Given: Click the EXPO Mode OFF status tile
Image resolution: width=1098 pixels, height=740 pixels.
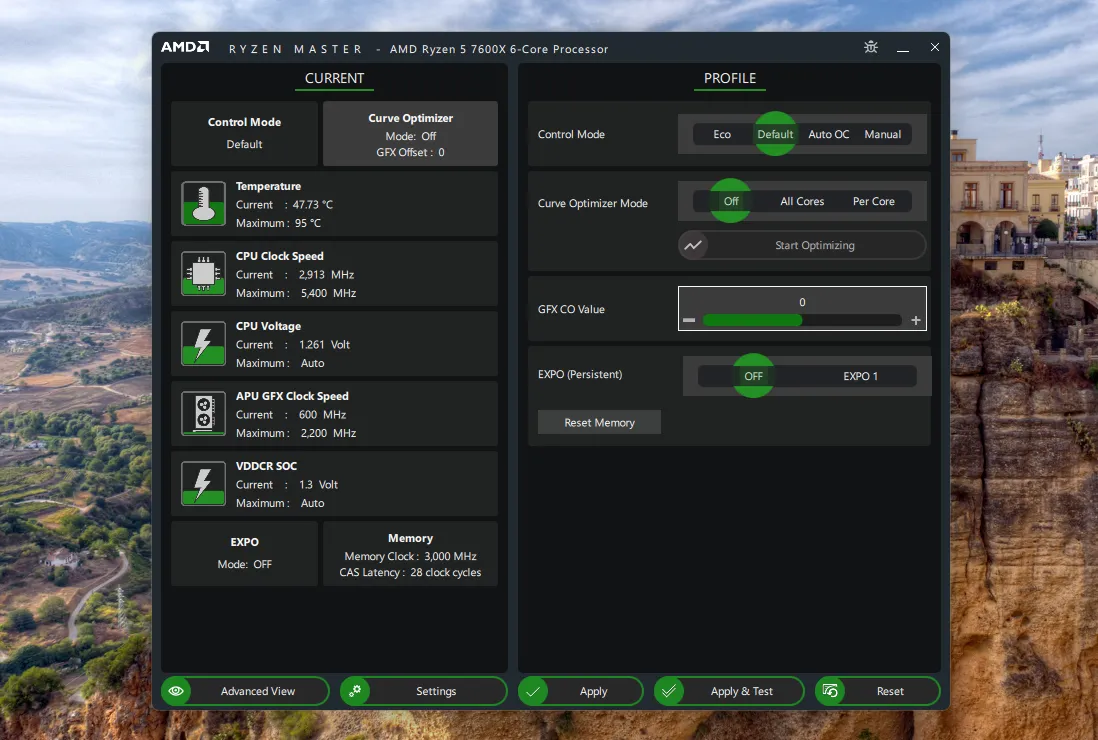Looking at the screenshot, I should click(x=244, y=553).
